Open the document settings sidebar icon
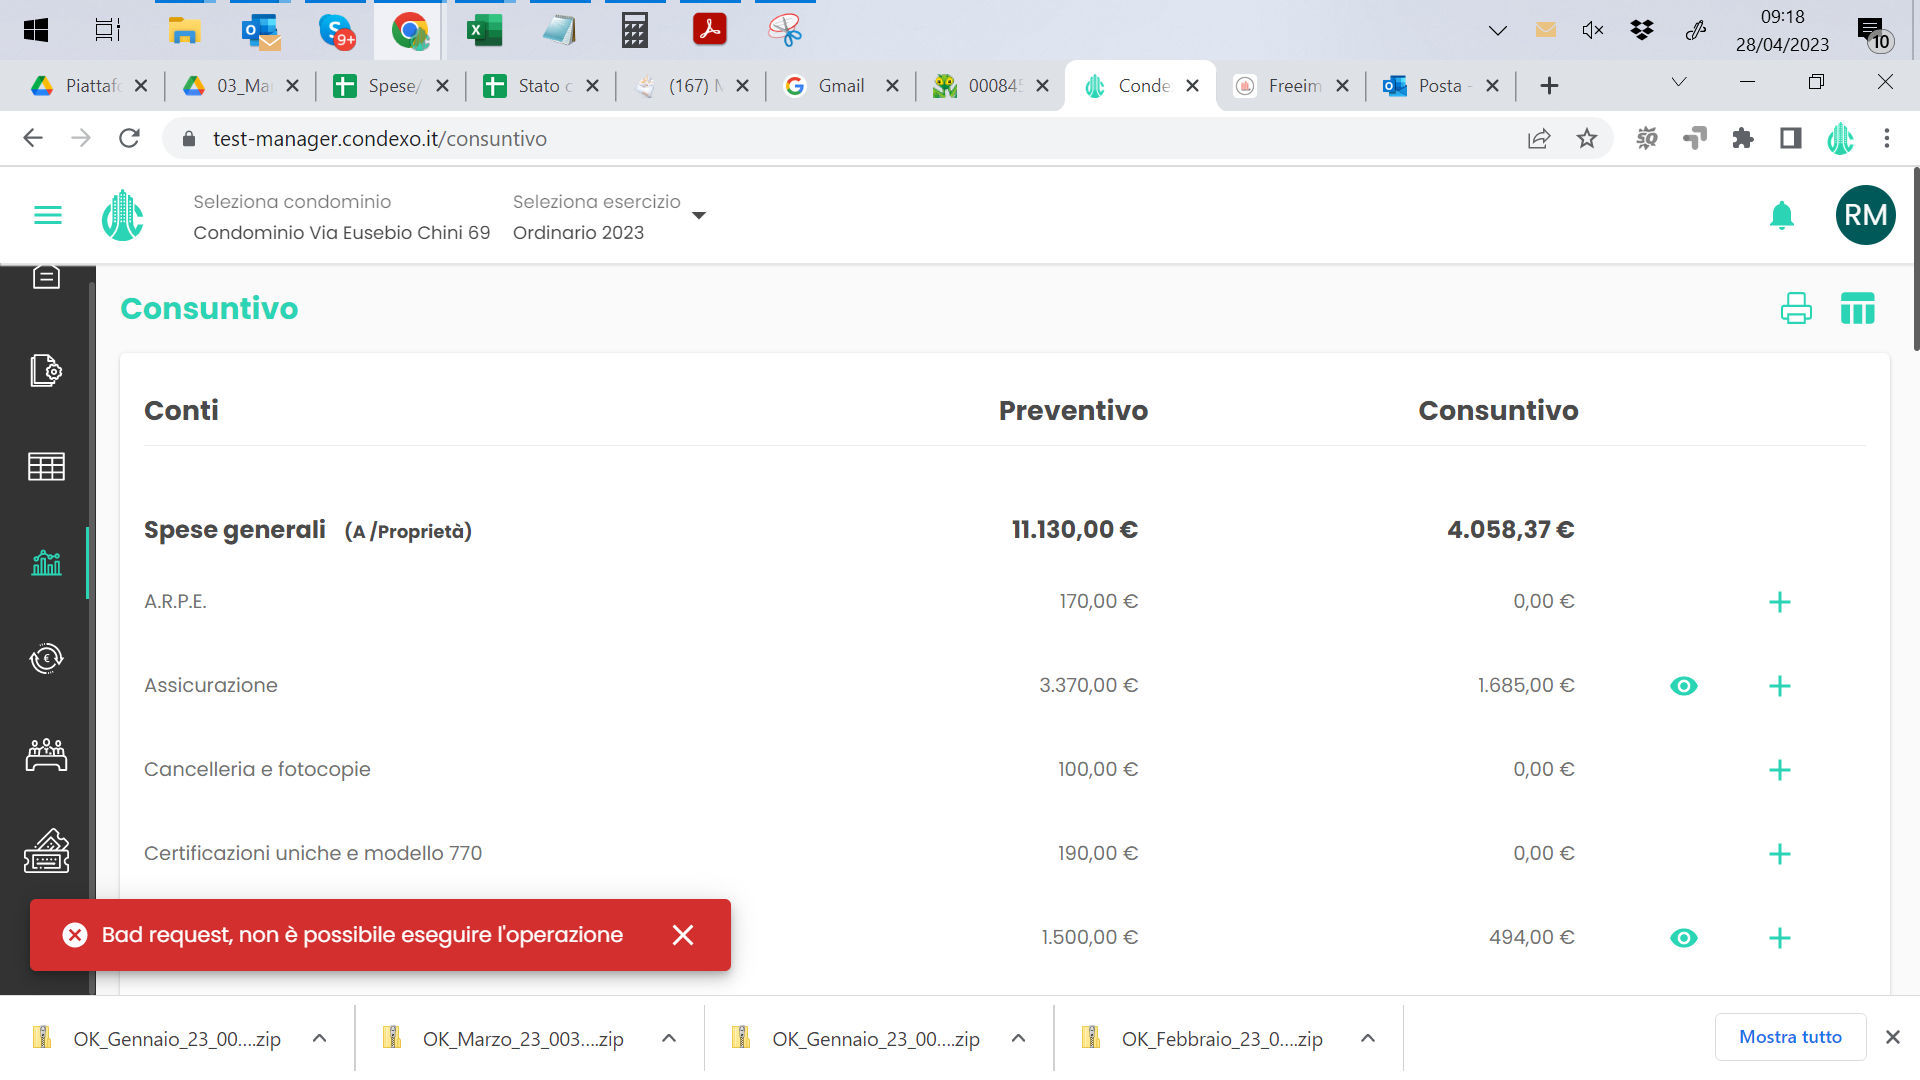Screen dimensions: 1920x1080 46,370
